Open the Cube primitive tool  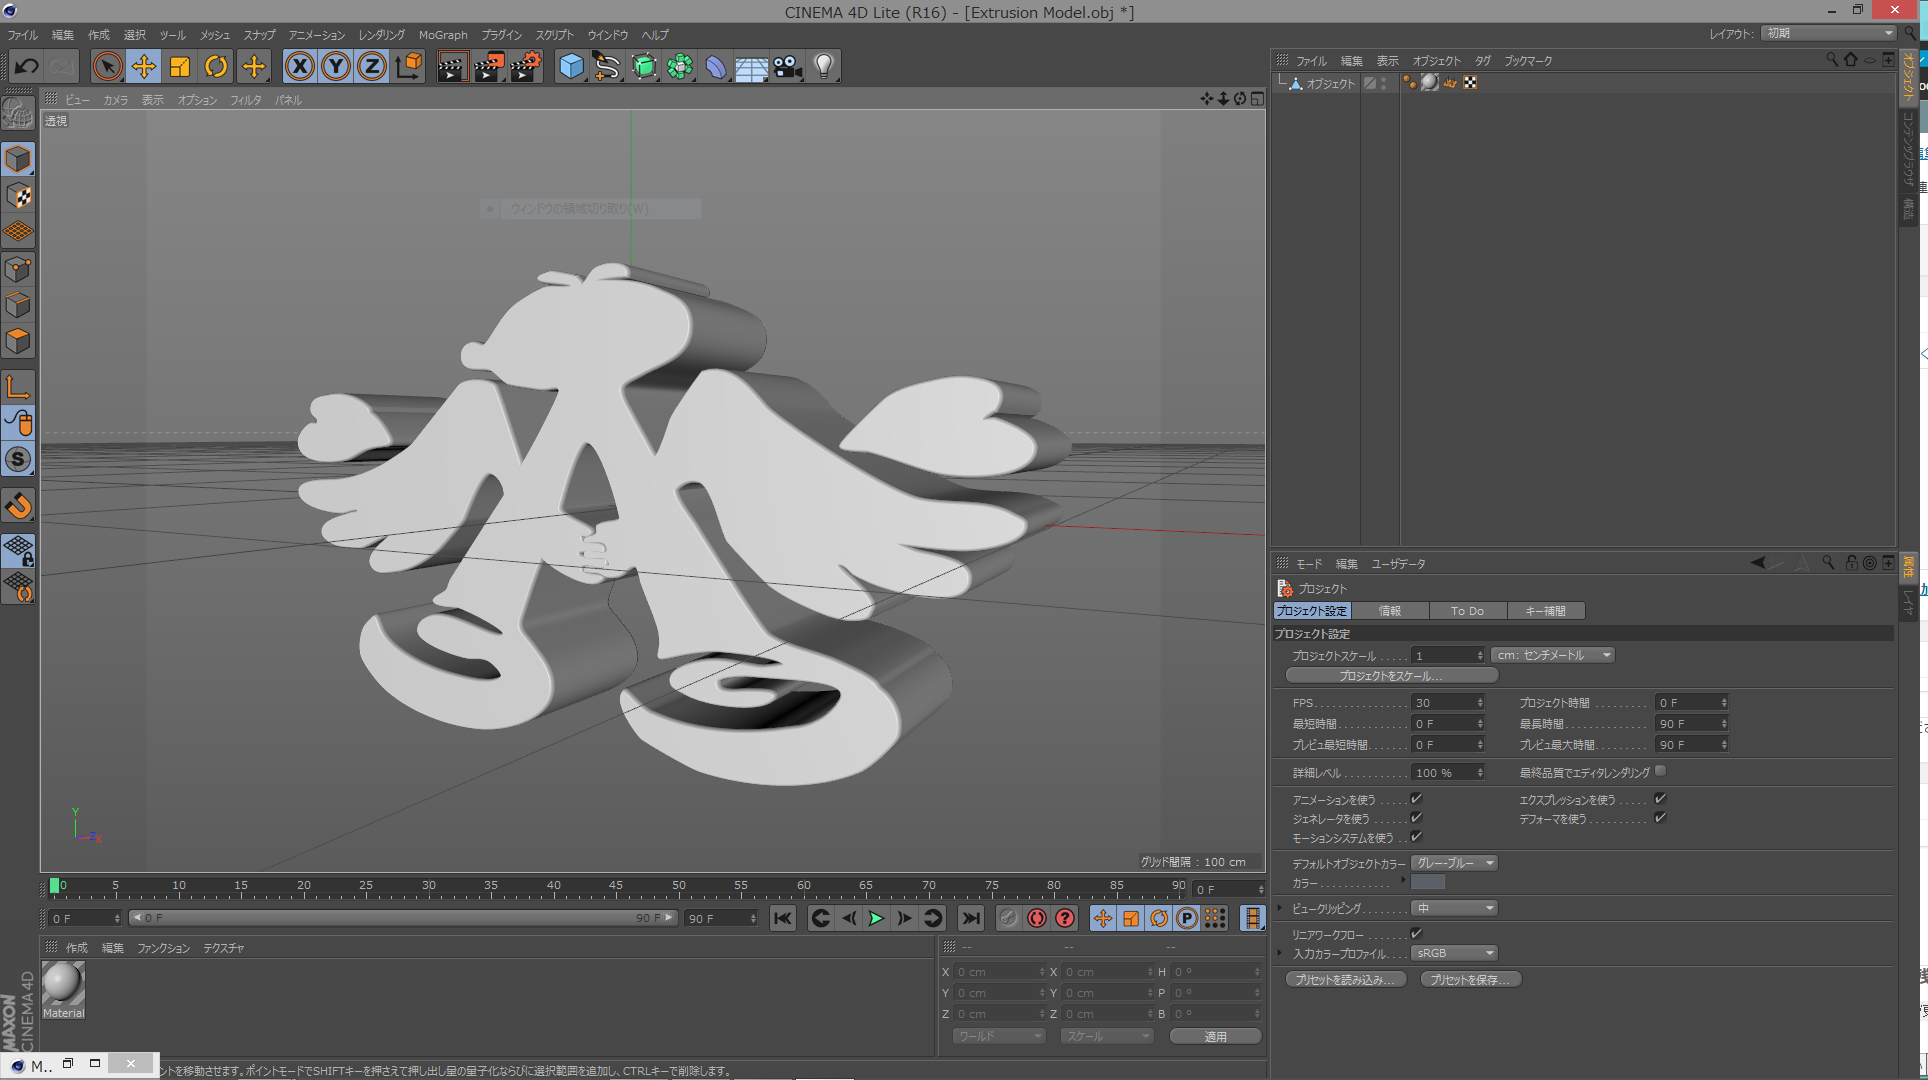(571, 66)
